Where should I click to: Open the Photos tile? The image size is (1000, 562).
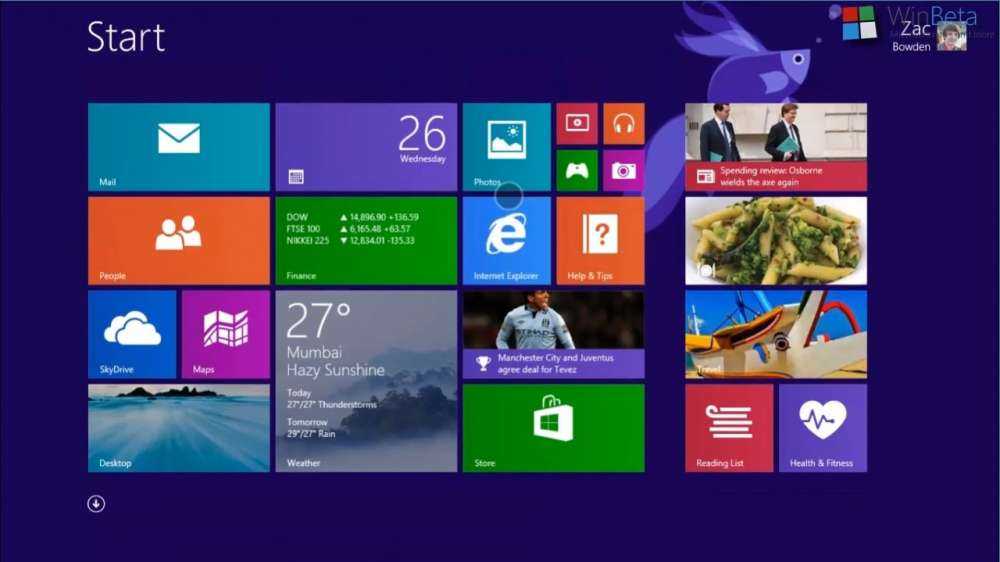click(x=506, y=146)
